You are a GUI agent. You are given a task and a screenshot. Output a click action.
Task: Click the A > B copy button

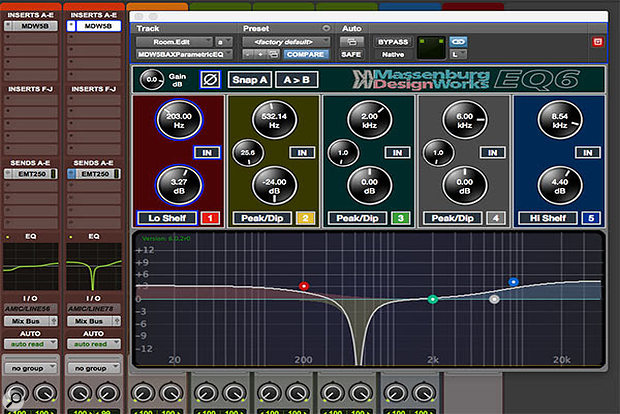[297, 79]
